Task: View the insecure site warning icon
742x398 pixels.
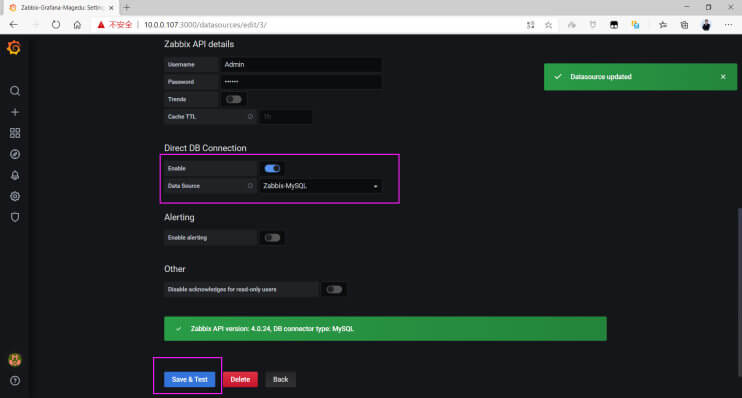Action: (101, 25)
